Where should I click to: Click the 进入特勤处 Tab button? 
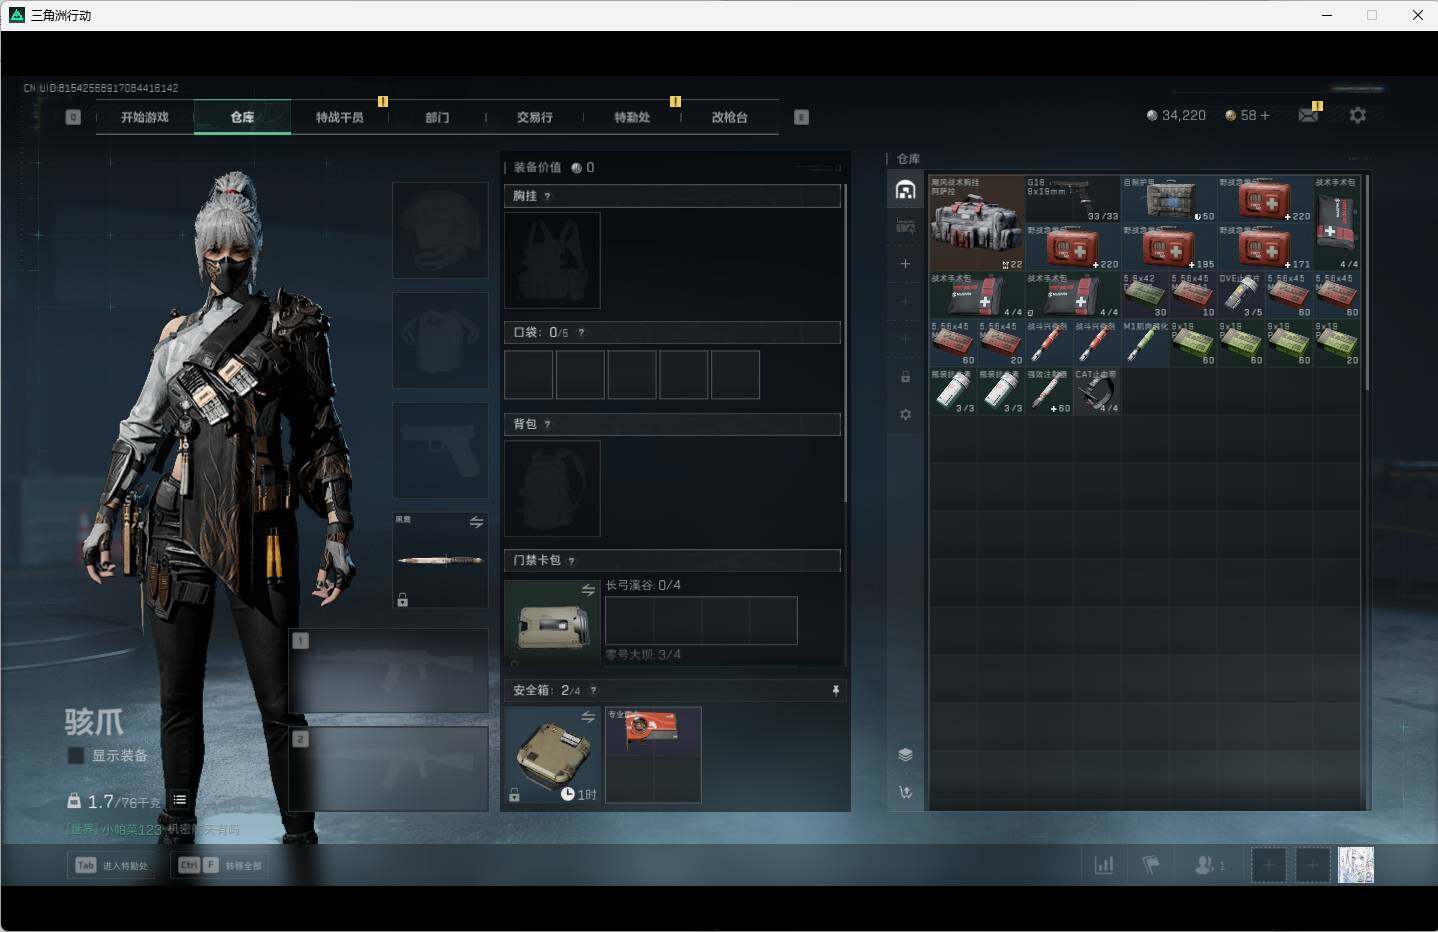pos(113,865)
